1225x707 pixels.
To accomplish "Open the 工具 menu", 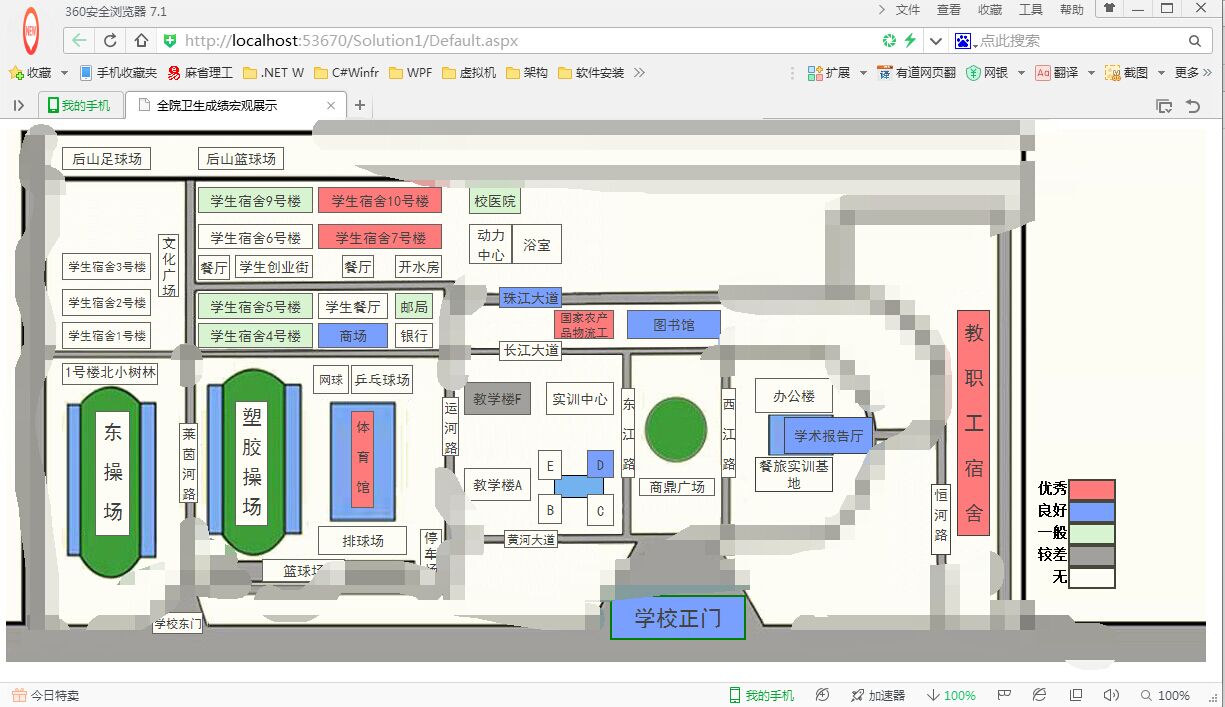I will click(x=1031, y=9).
